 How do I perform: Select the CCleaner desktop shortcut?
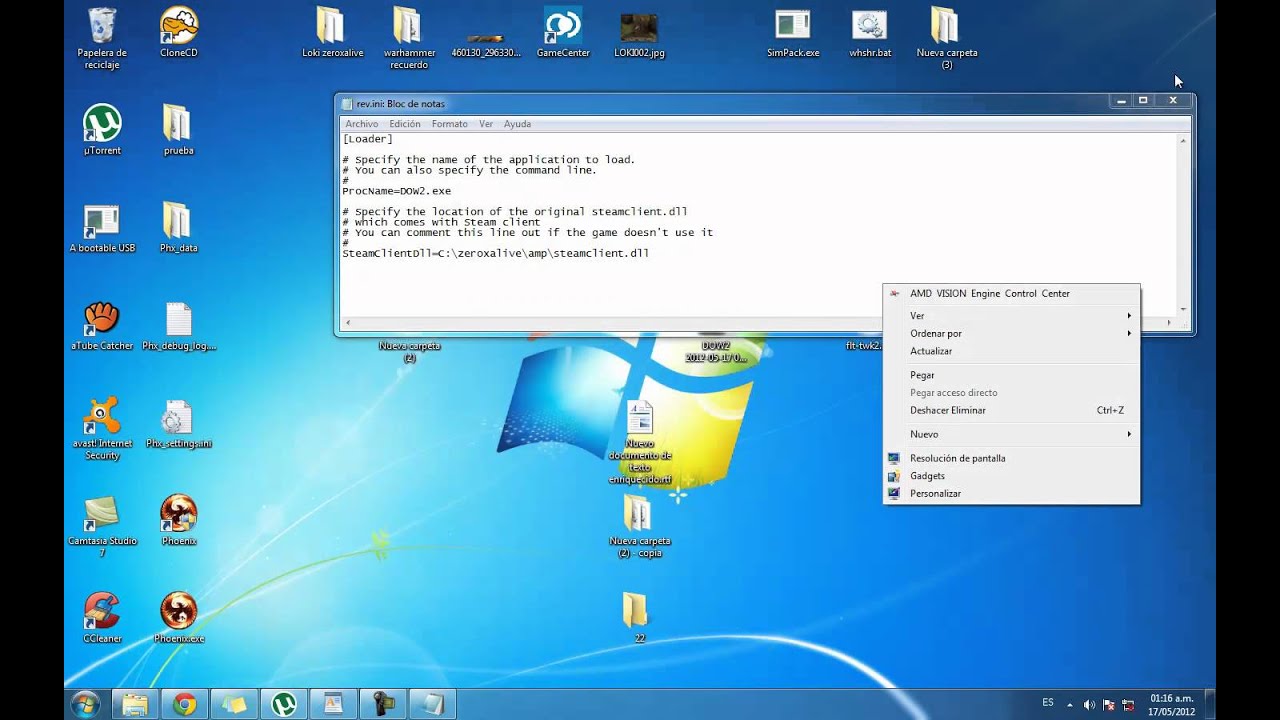click(102, 618)
